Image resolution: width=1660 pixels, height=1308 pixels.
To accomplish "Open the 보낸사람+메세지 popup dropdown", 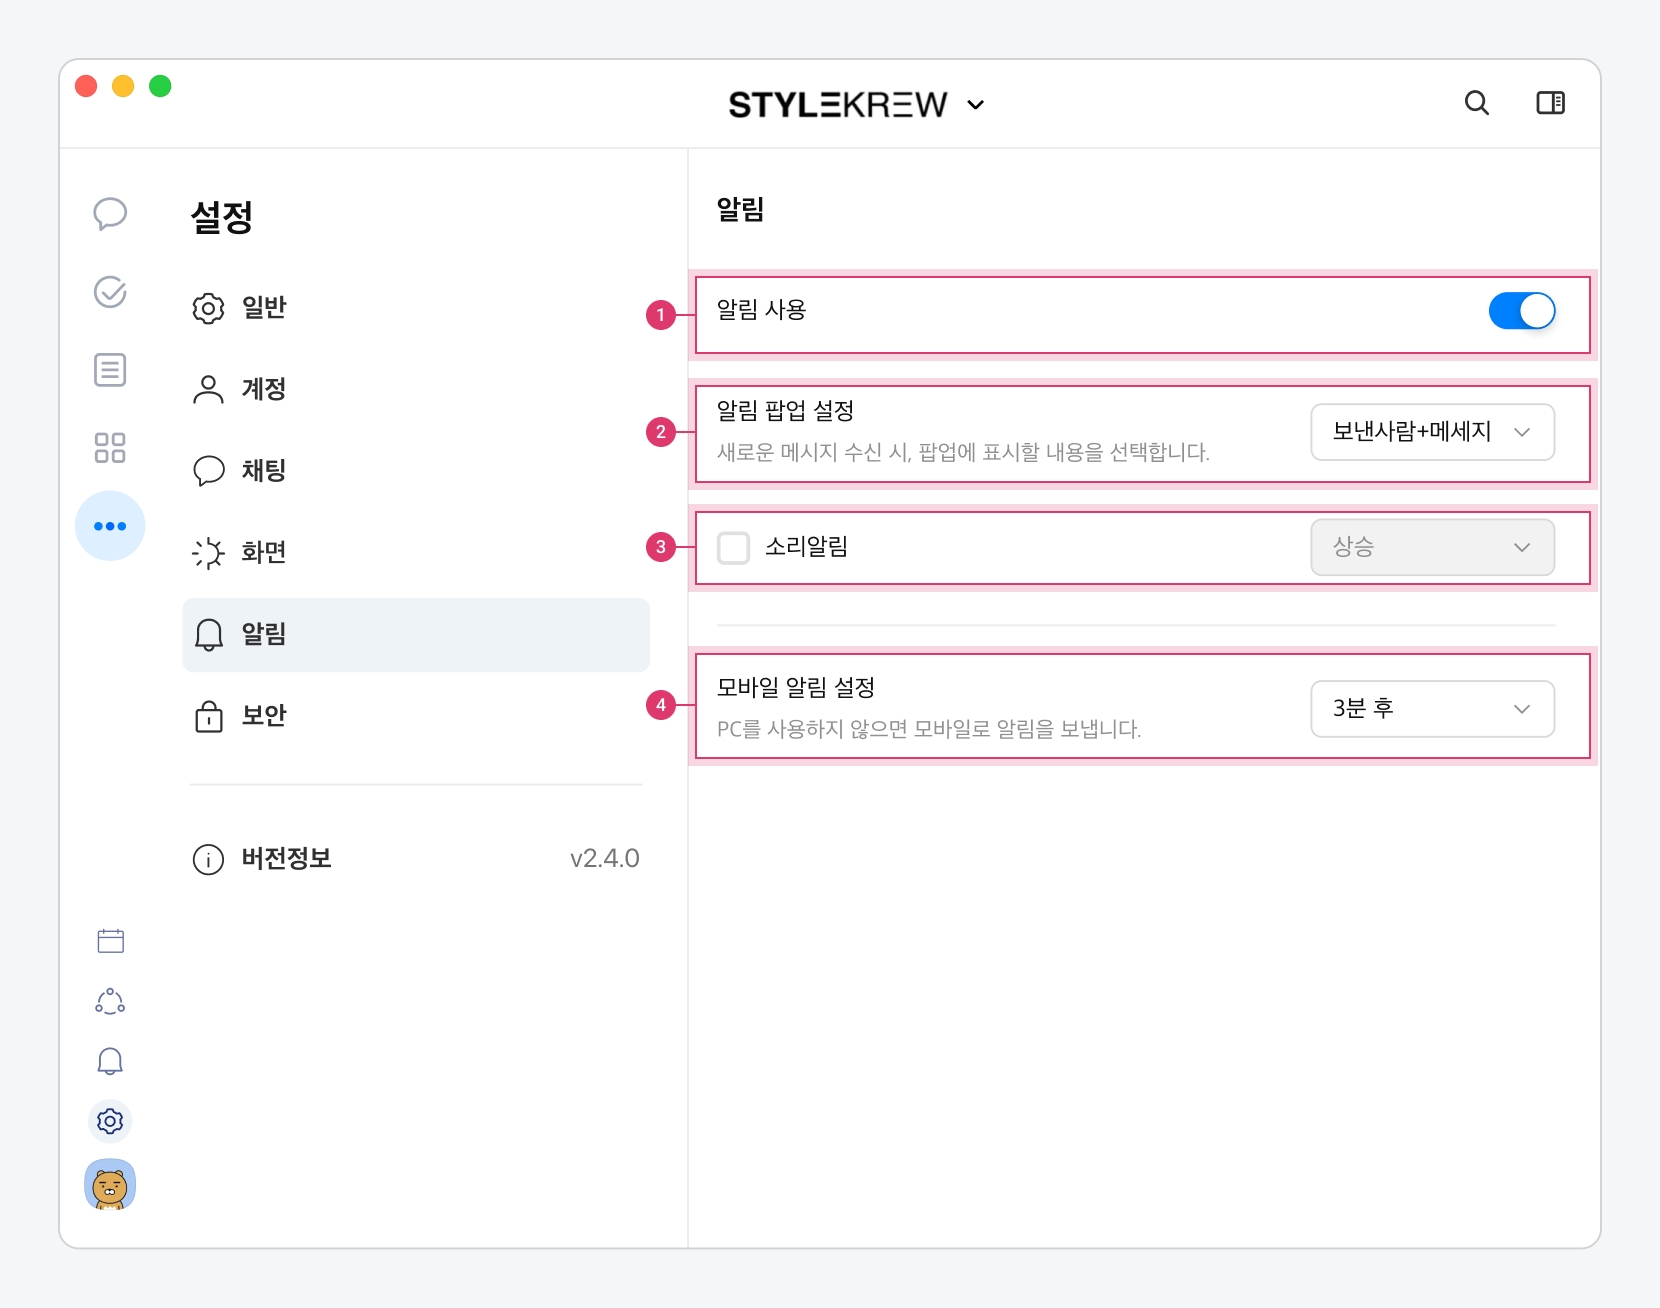I will 1432,432.
